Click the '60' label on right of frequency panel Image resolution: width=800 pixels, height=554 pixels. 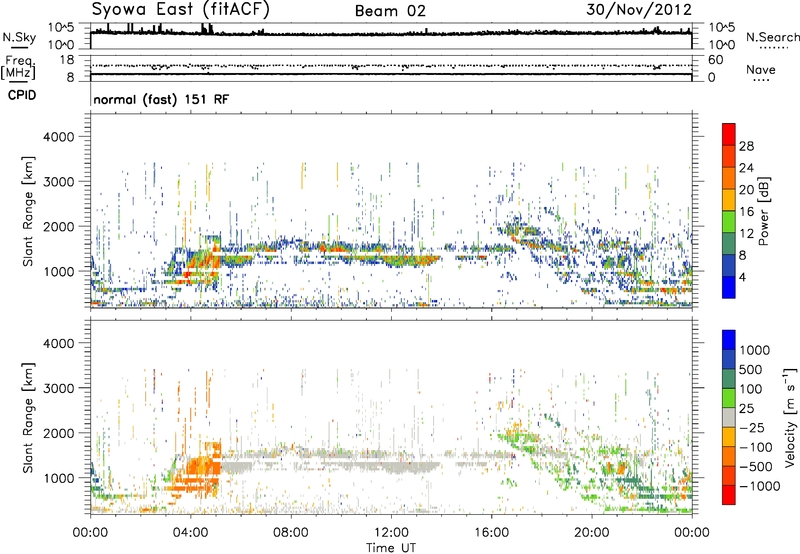[715, 60]
